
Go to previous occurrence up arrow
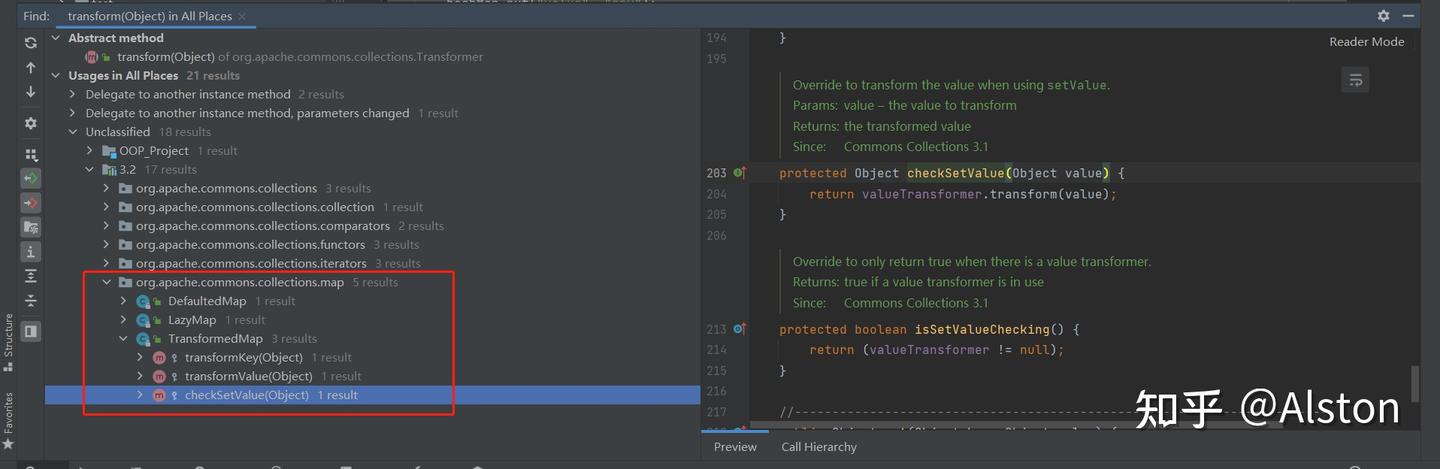click(31, 68)
